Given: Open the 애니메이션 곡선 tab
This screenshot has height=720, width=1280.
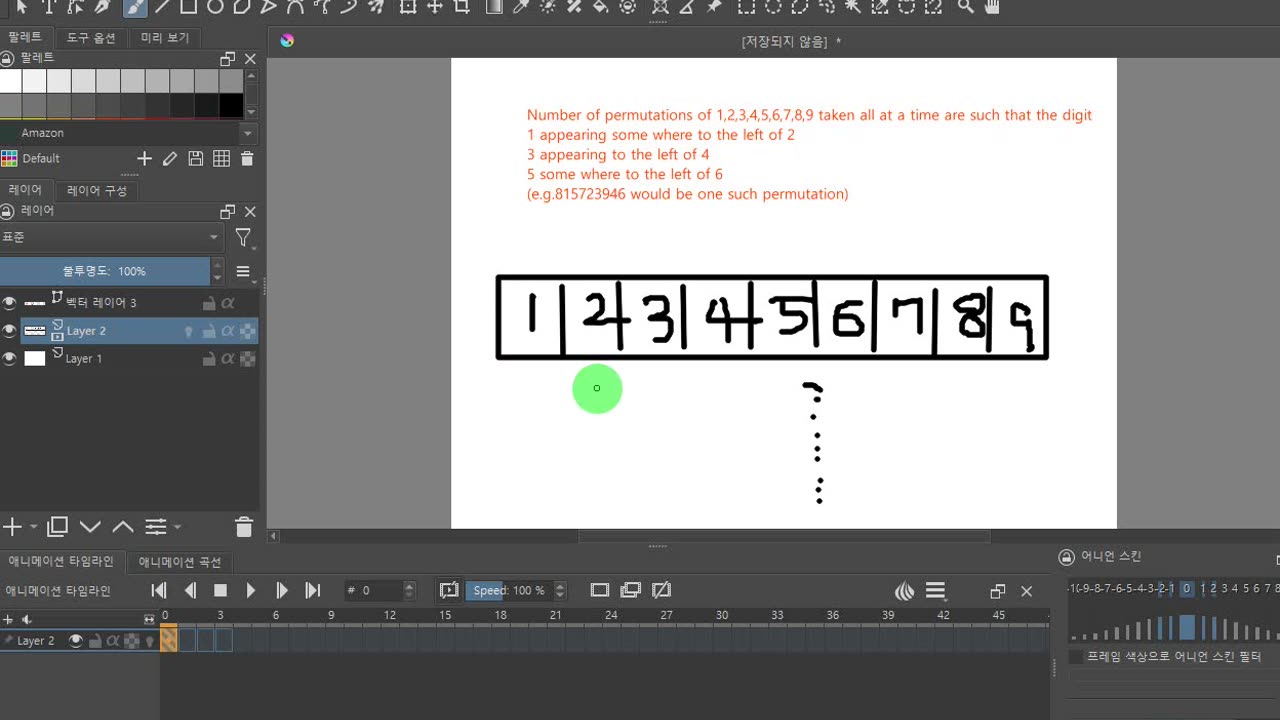Looking at the screenshot, I should pyautogui.click(x=180, y=562).
